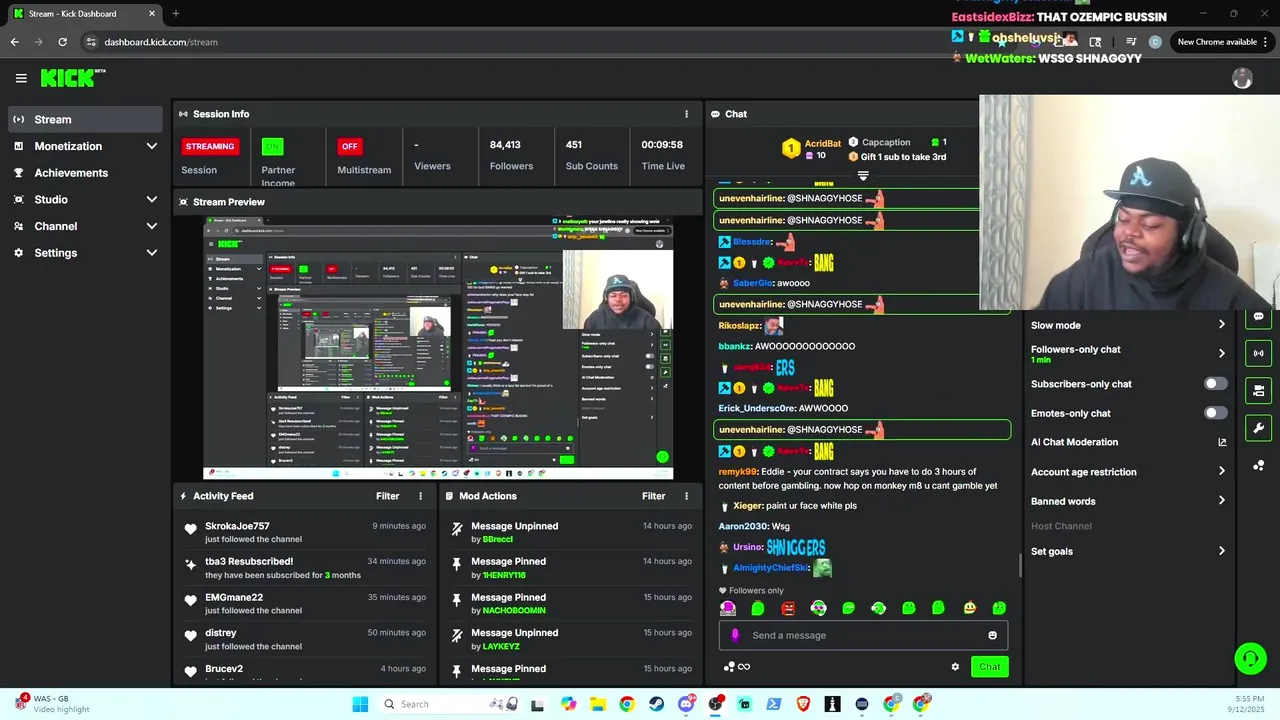Image resolution: width=1280 pixels, height=720 pixels.
Task: Select SkrokaJoe757 follow activity entry
Action: tap(305, 532)
